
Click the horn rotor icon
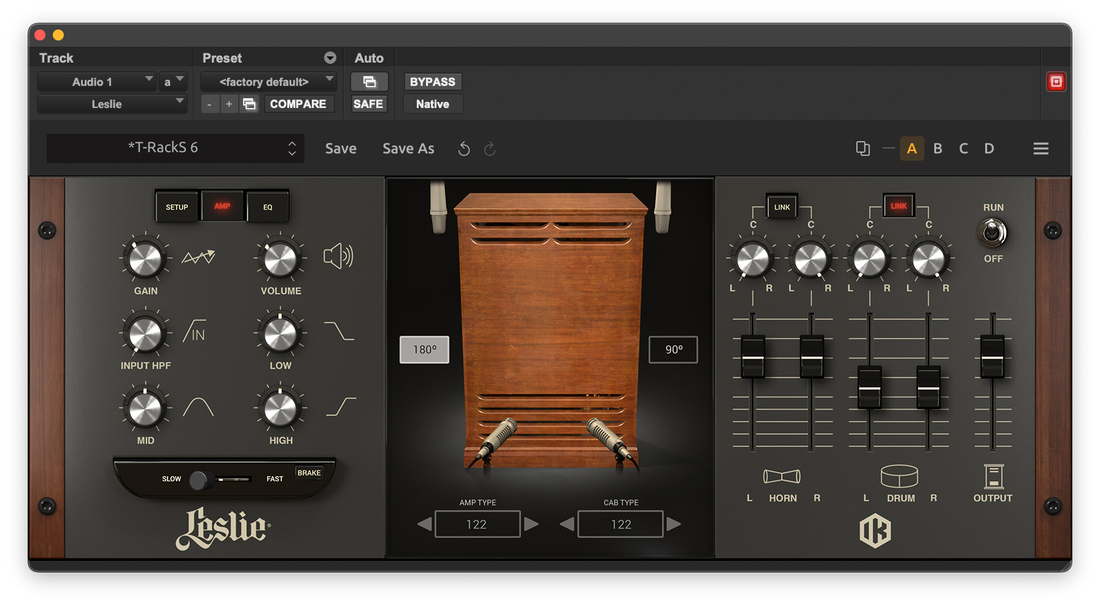[782, 477]
